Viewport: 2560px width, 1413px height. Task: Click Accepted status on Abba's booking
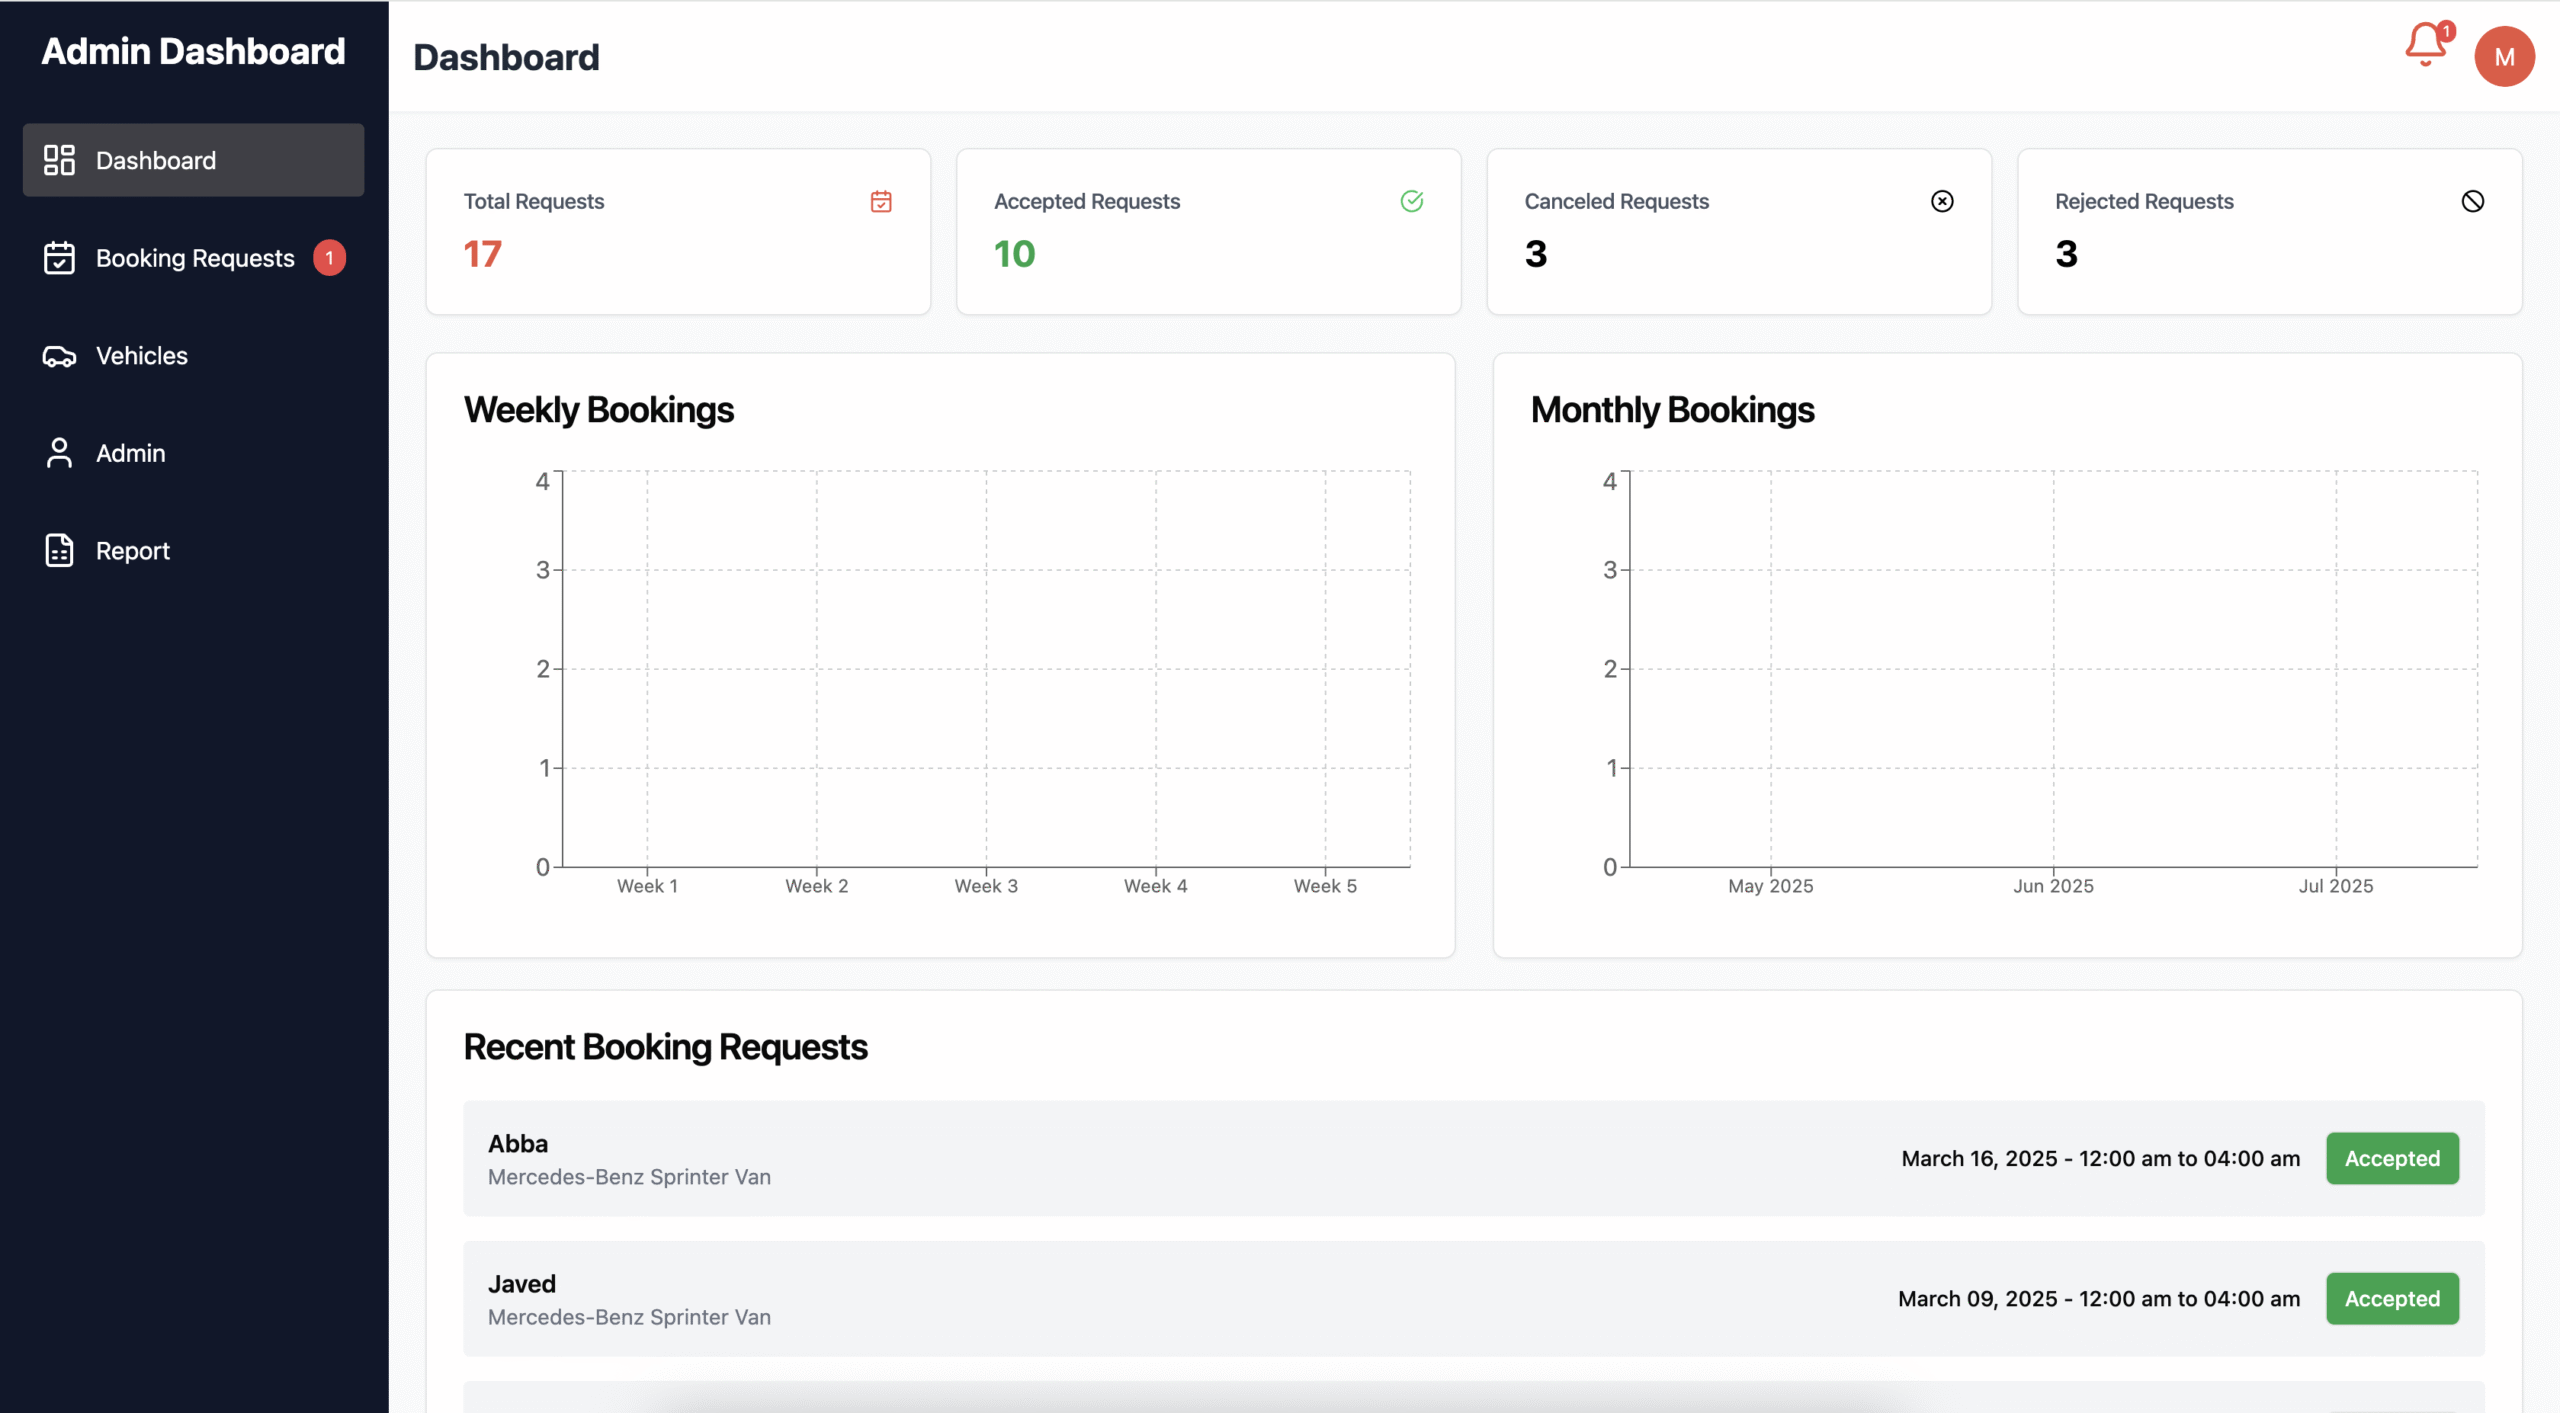point(2391,1158)
